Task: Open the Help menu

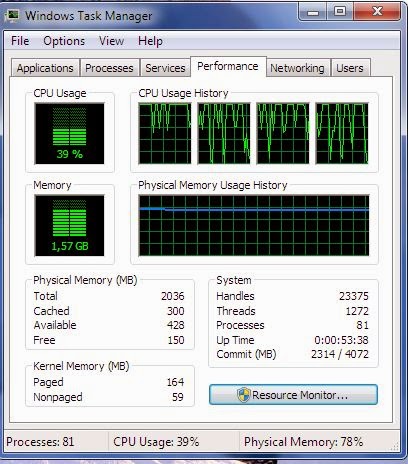Action: [x=150, y=41]
